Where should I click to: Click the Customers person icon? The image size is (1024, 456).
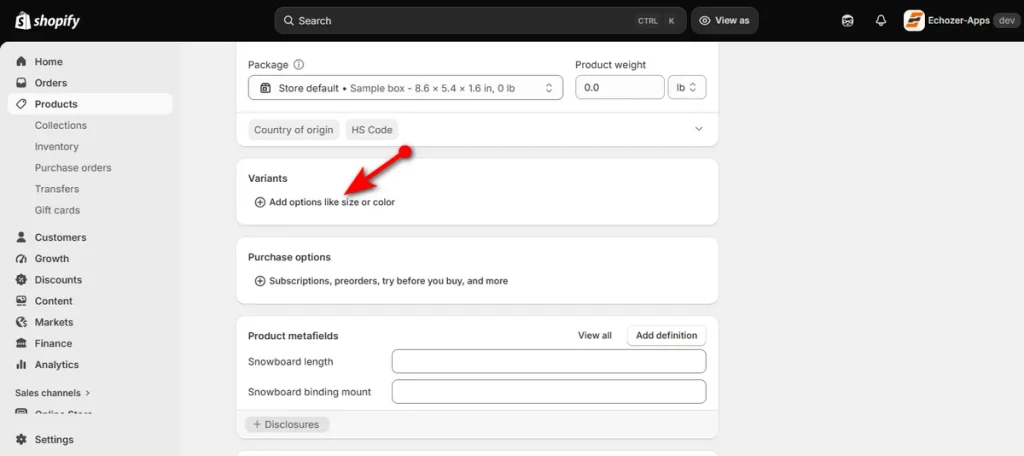pyautogui.click(x=22, y=237)
